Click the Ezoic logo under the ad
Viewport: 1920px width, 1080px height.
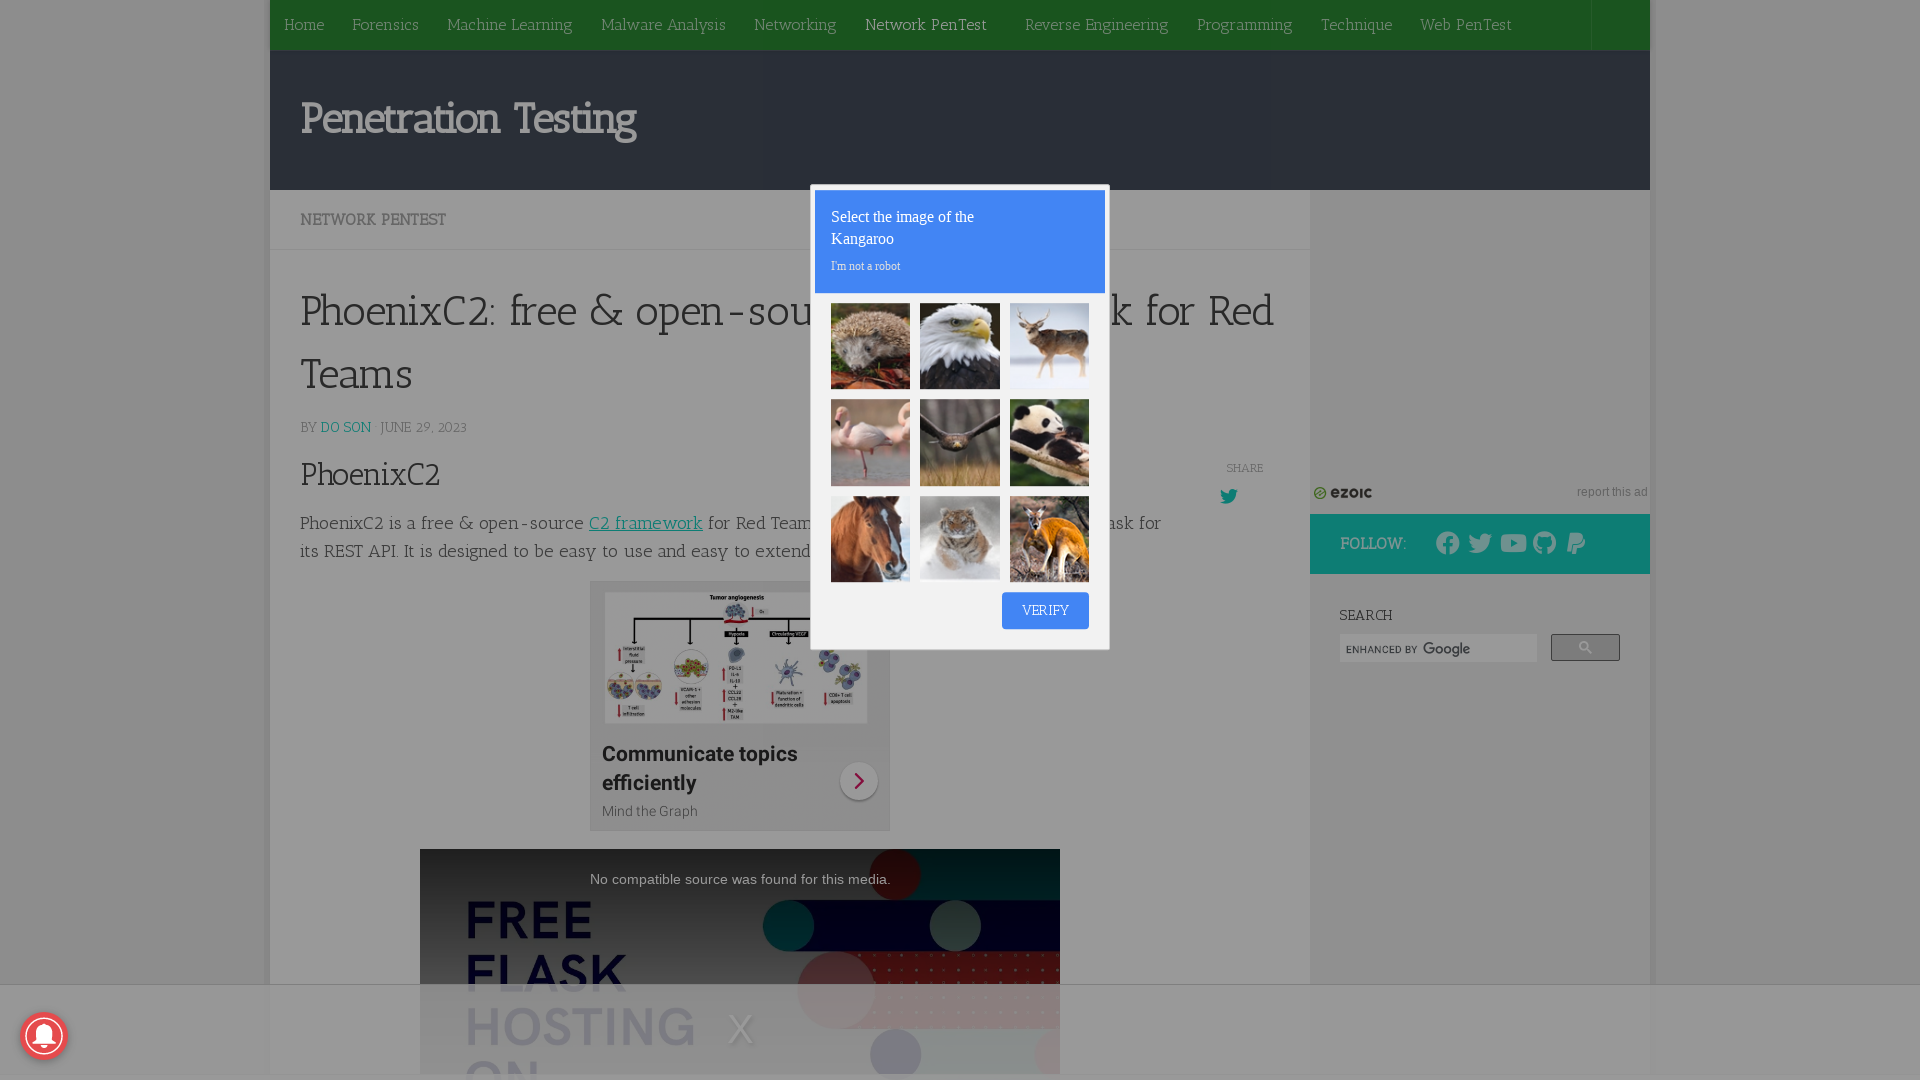(1343, 493)
